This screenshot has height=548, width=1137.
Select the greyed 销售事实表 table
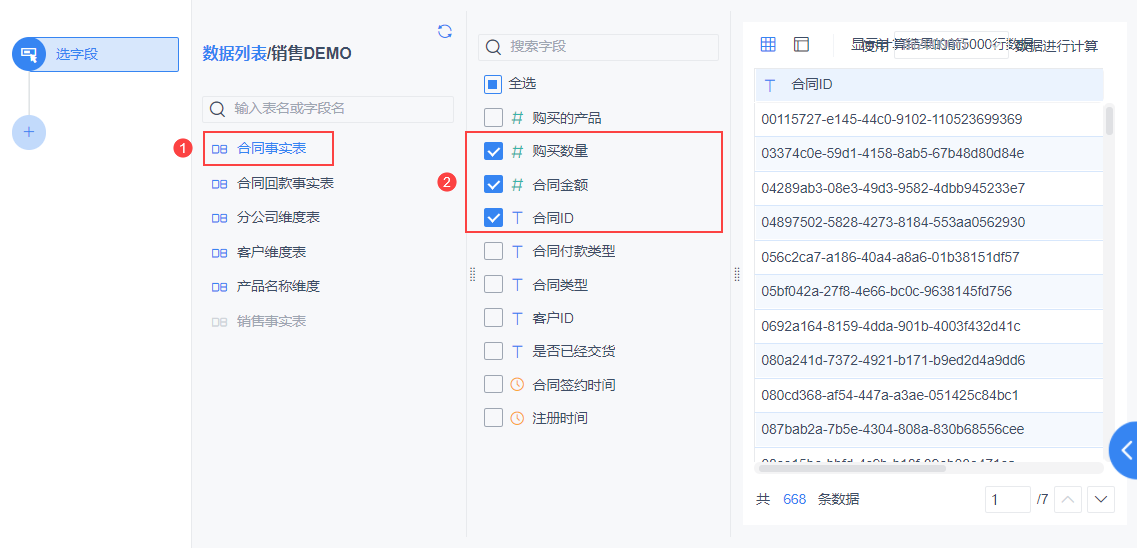(271, 321)
